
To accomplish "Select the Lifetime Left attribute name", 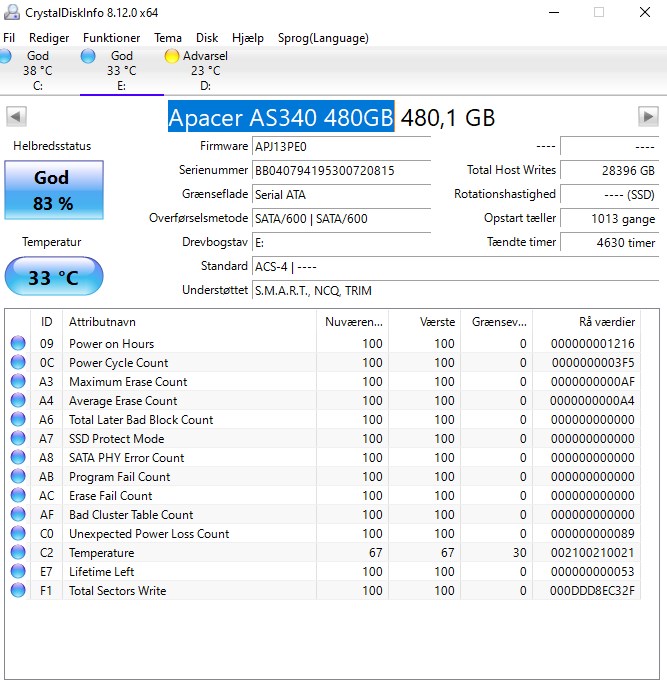I will (101, 572).
